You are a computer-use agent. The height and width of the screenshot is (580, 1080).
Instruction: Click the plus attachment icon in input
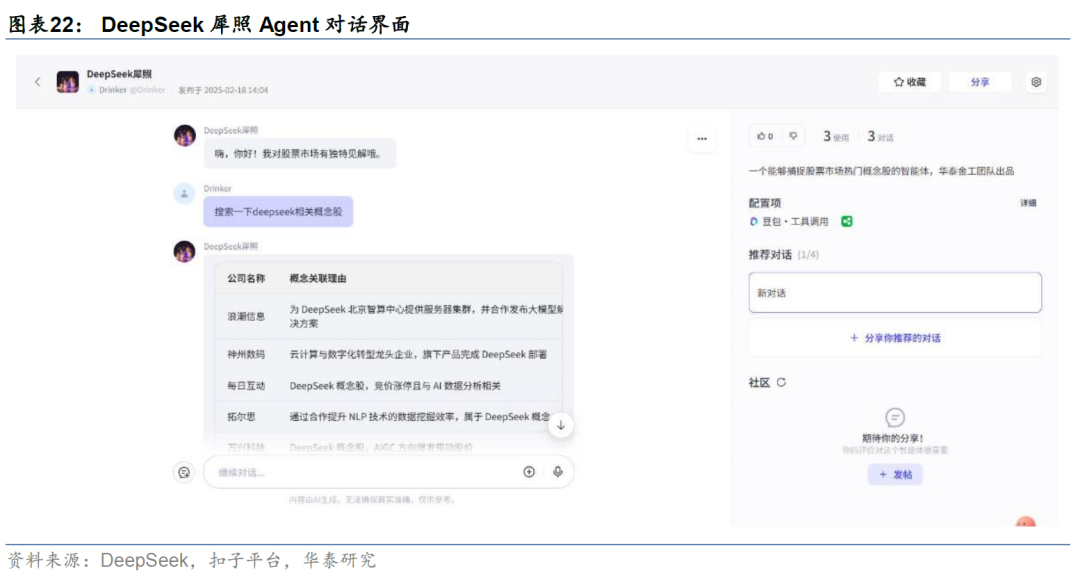[x=529, y=472]
